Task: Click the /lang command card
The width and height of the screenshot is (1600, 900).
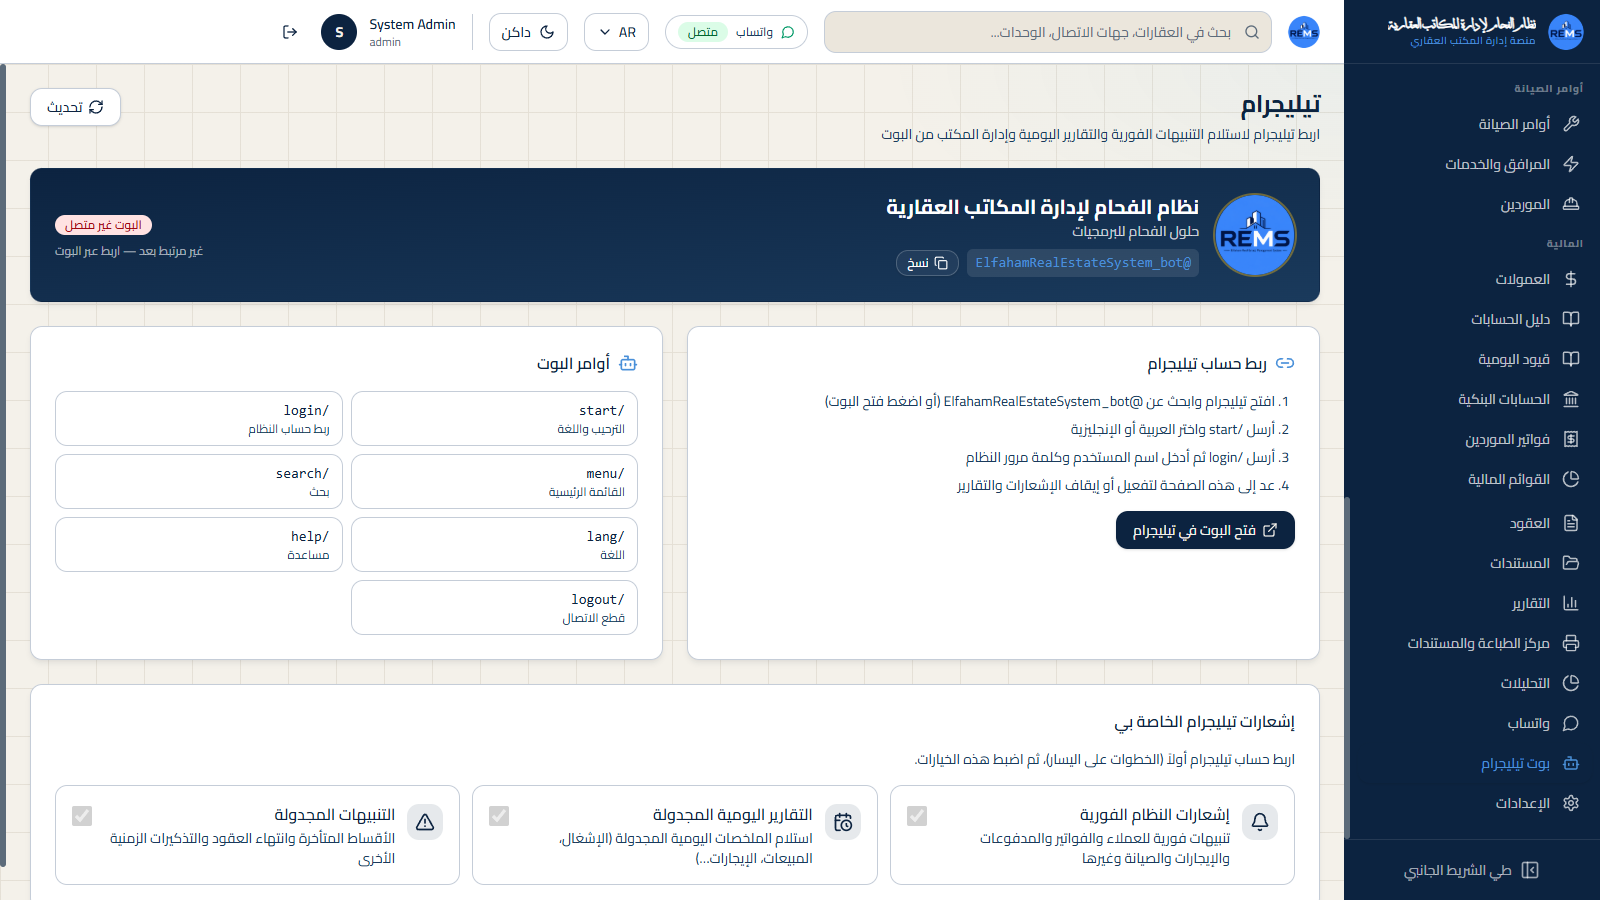Action: (494, 544)
